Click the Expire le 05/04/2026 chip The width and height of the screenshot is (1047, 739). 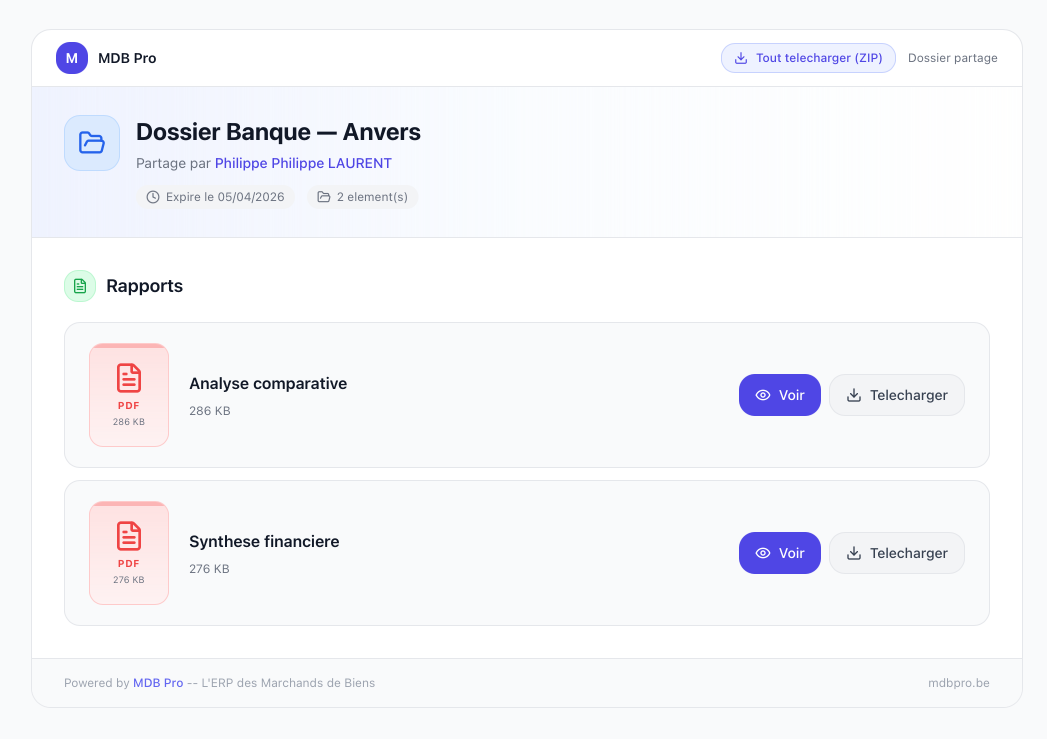pos(216,197)
